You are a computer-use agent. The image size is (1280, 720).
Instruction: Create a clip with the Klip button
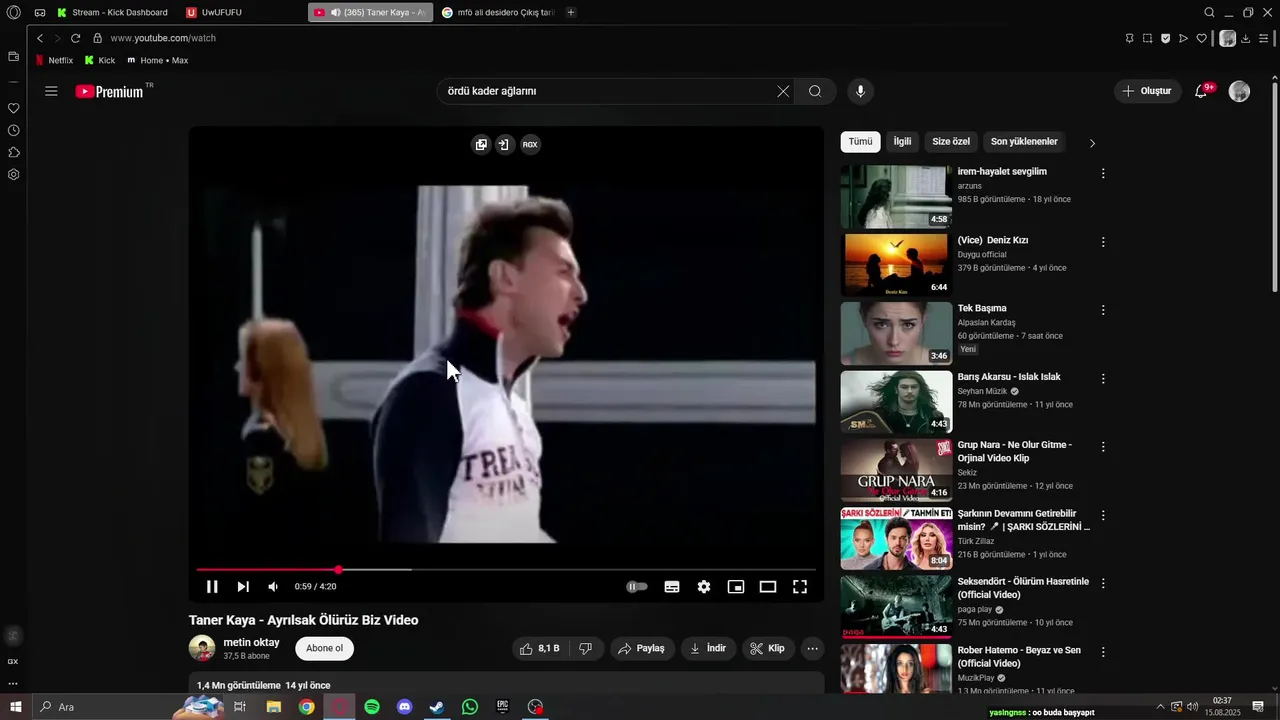tap(768, 648)
